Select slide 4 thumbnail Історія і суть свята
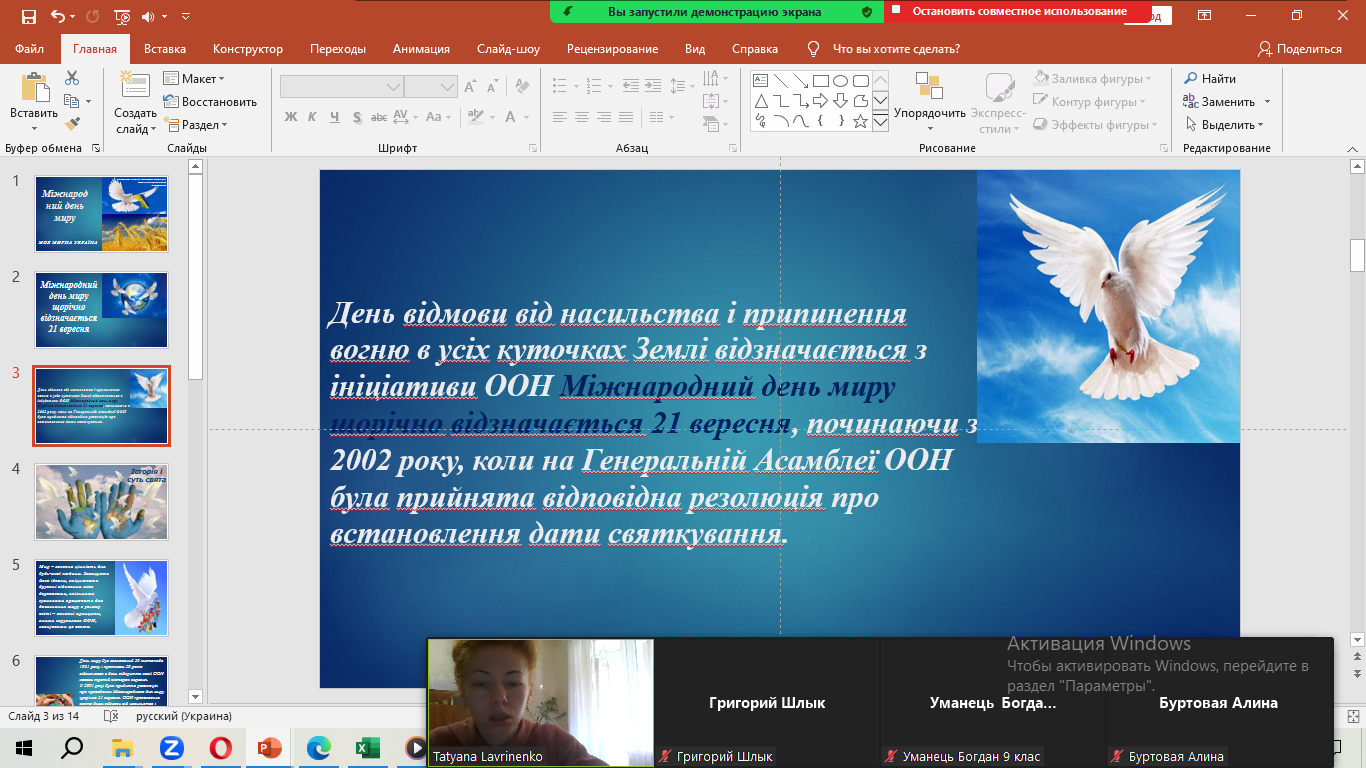 pos(101,501)
